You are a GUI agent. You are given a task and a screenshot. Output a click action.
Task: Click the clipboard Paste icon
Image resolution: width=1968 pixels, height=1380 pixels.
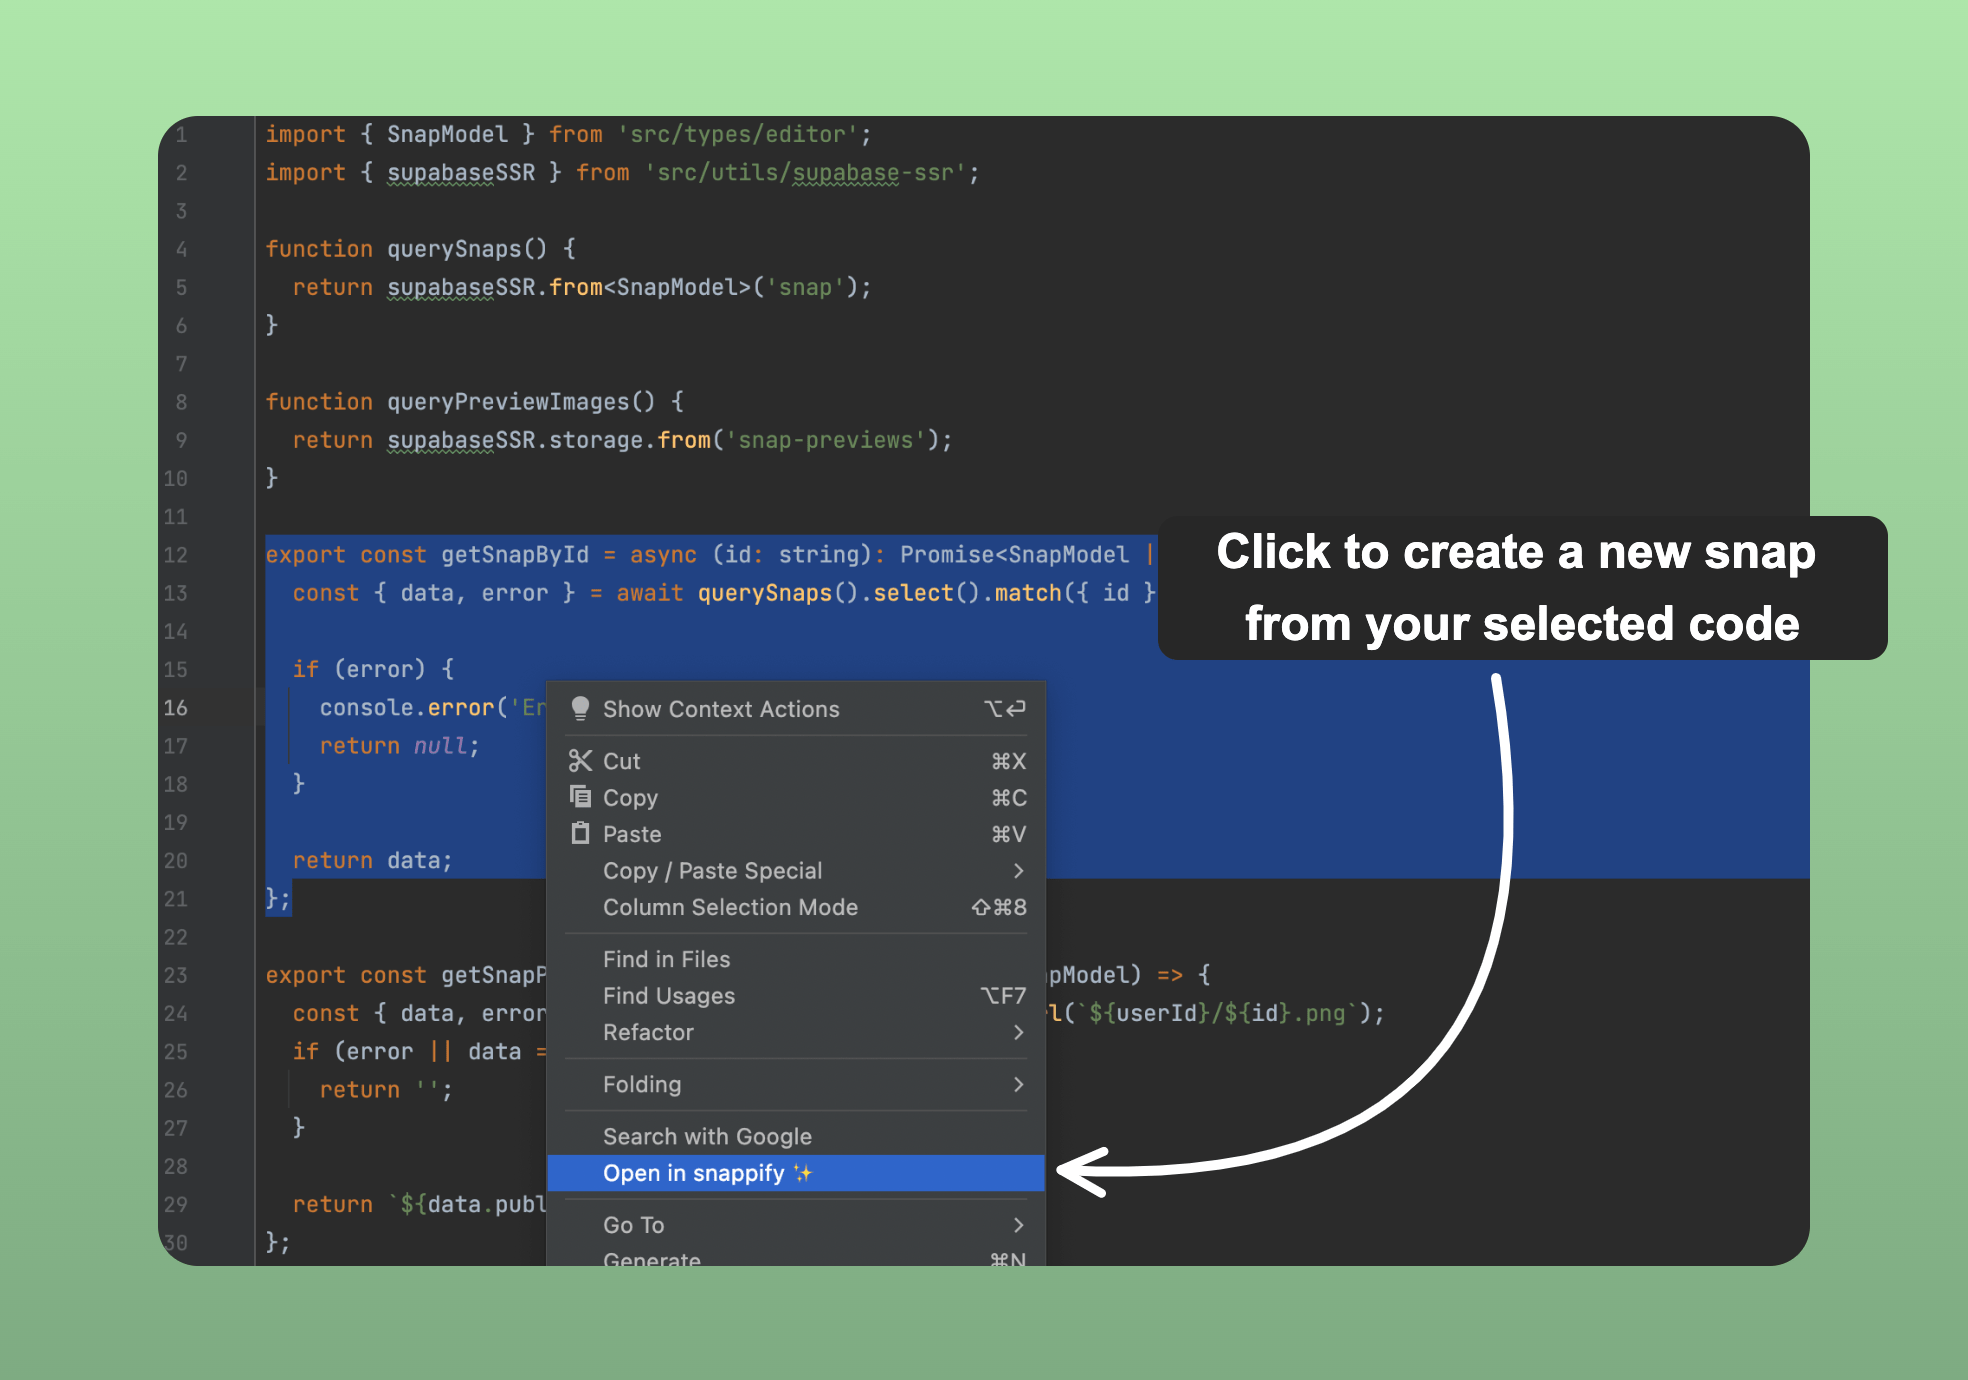click(x=580, y=834)
